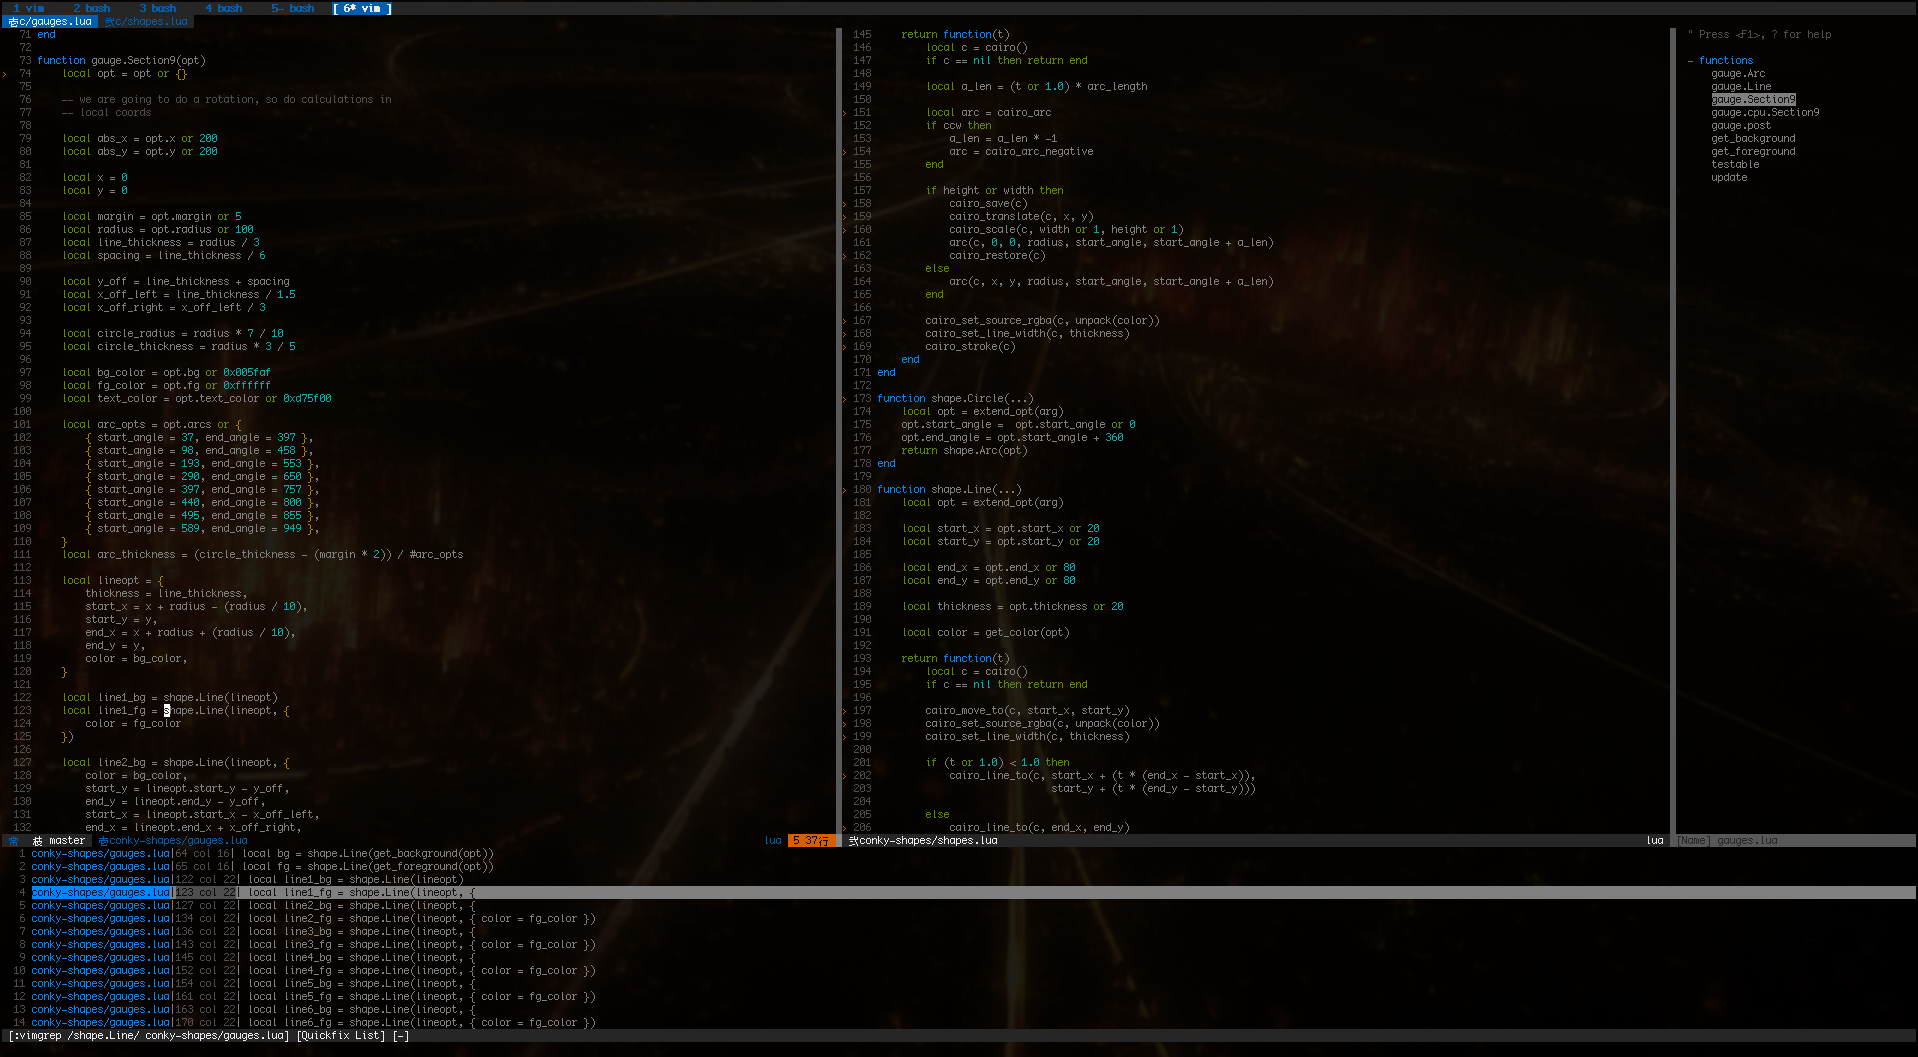Click the 0xffffff fg_color value
1918x1057 pixels.
(x=246, y=386)
